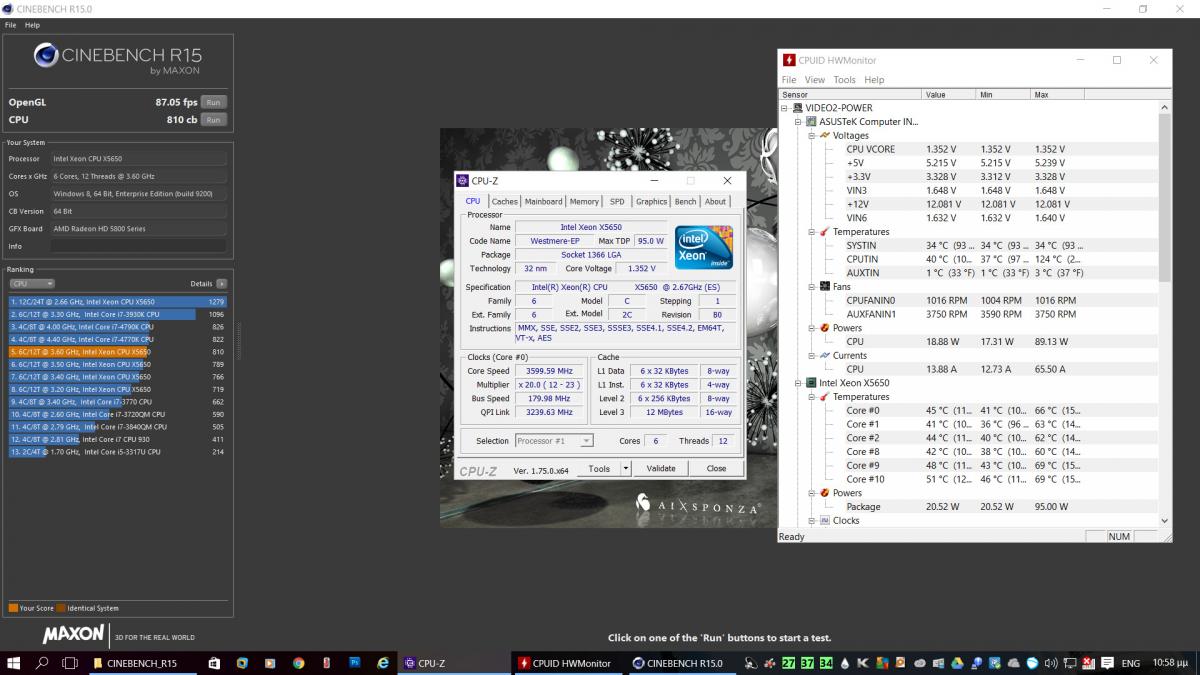Open the CPU ranking type dropdown
The image size is (1200, 675).
click(32, 284)
